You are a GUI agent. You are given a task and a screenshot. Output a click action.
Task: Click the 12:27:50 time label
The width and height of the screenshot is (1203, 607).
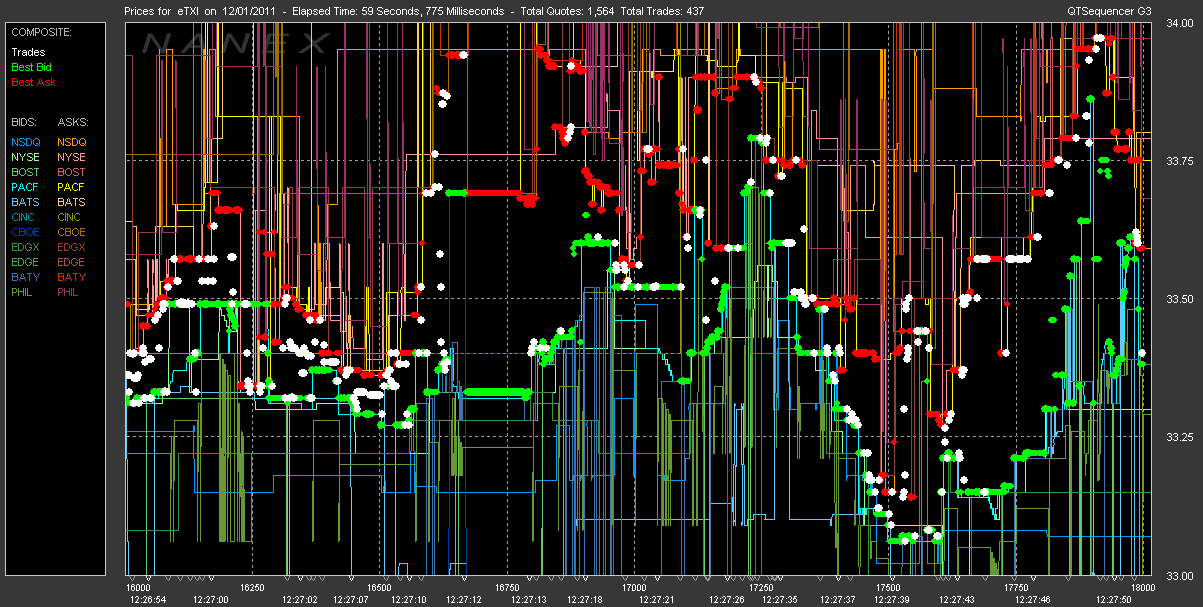point(1116,599)
